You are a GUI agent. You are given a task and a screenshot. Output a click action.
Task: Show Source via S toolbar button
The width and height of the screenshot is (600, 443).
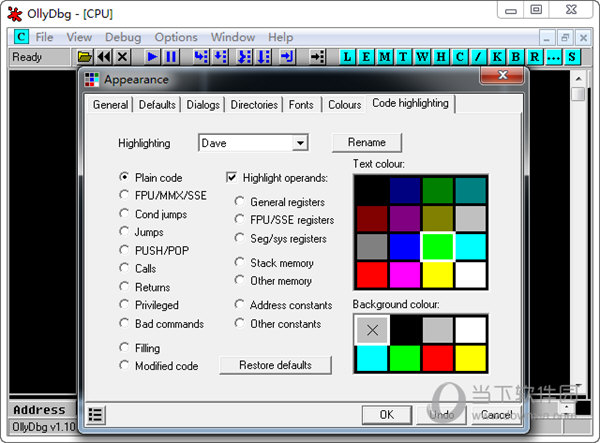[572, 57]
